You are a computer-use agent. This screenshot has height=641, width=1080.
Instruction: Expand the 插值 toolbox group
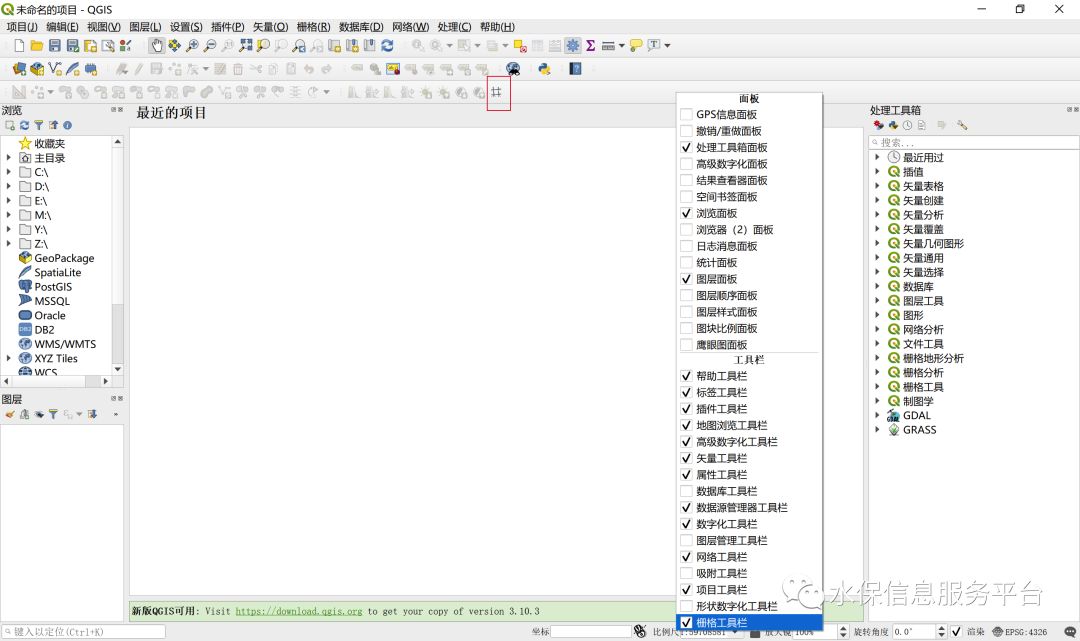point(878,171)
